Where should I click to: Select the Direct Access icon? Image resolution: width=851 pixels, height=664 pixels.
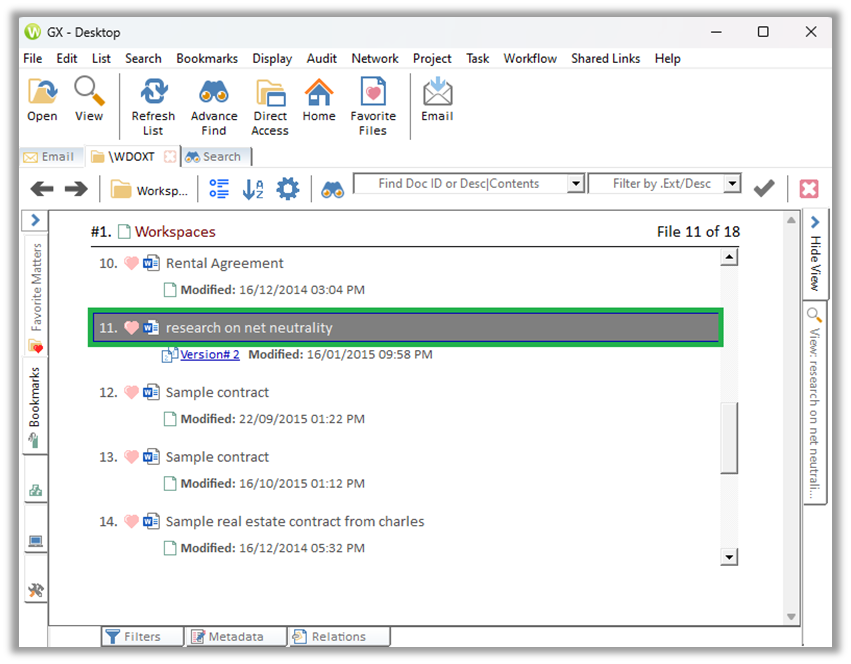tap(269, 98)
